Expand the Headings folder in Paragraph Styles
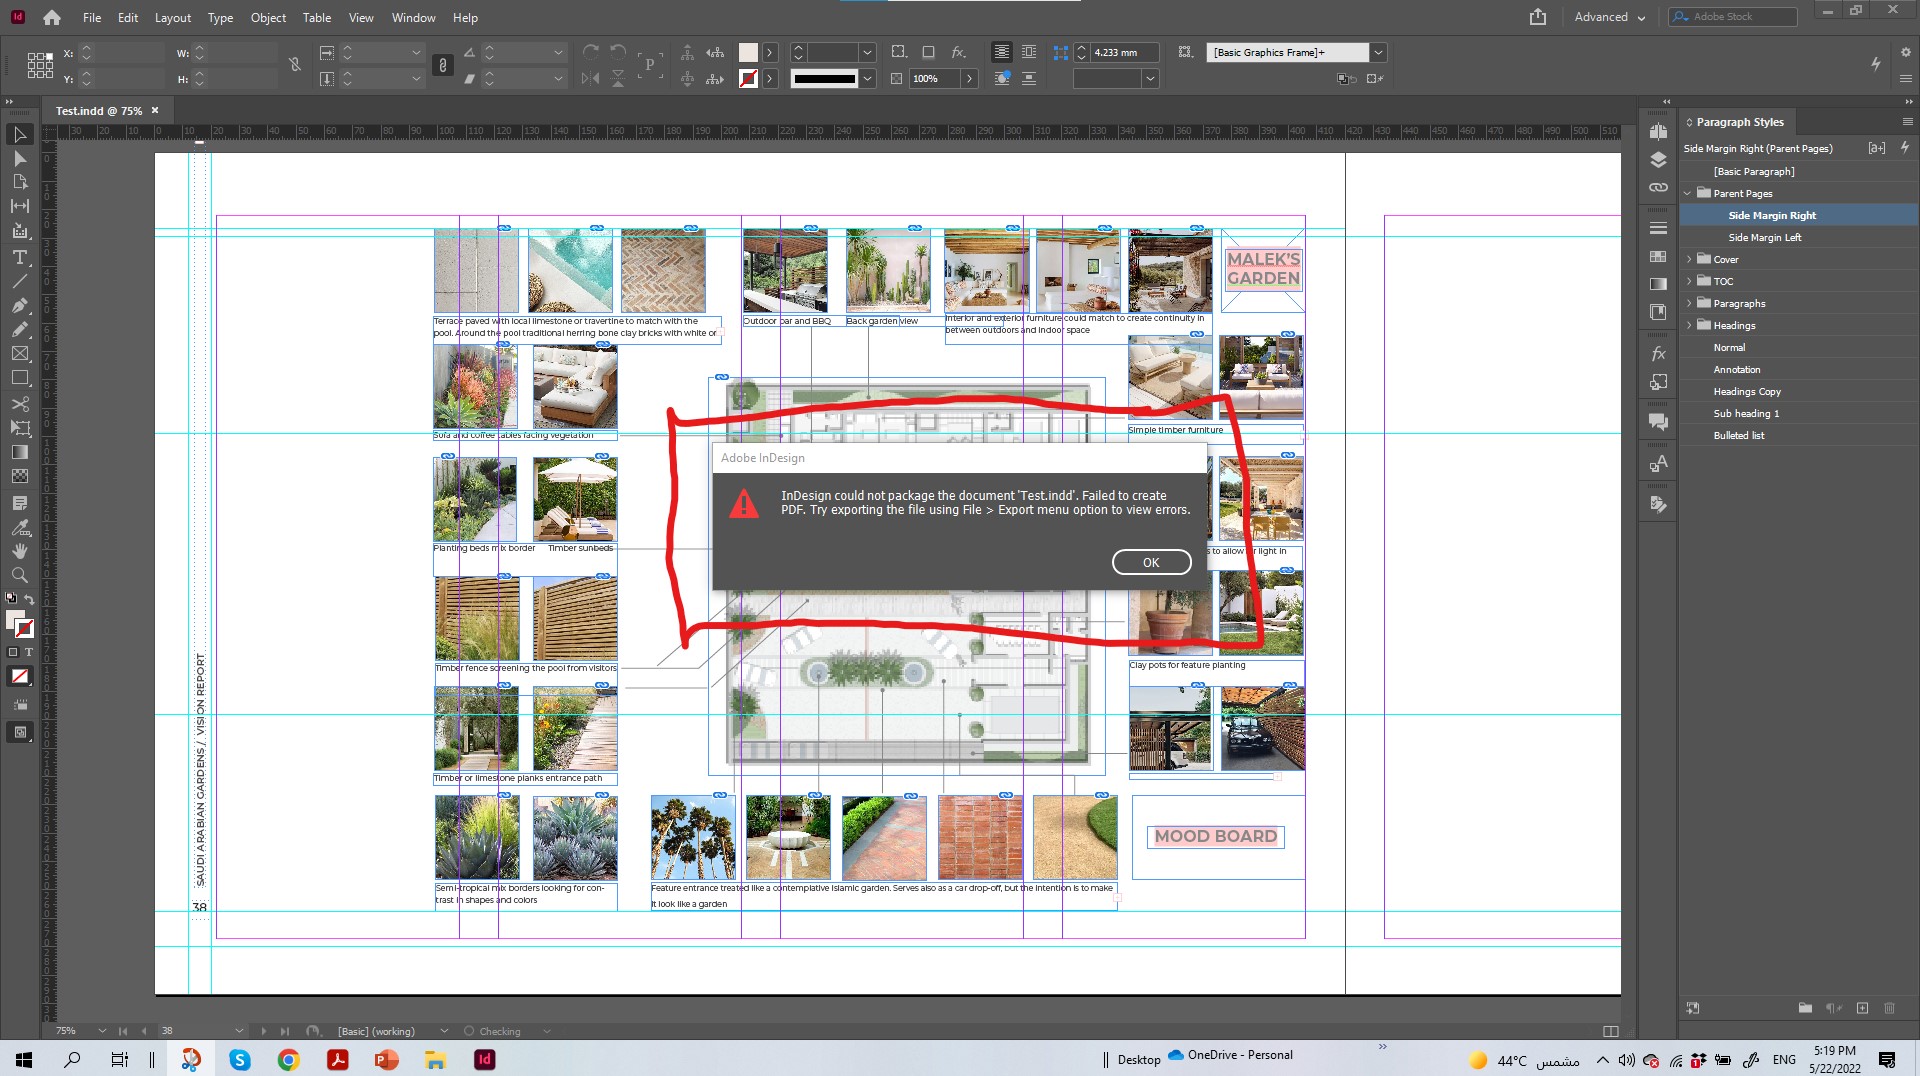Viewport: 1920px width, 1076px height. click(1691, 325)
